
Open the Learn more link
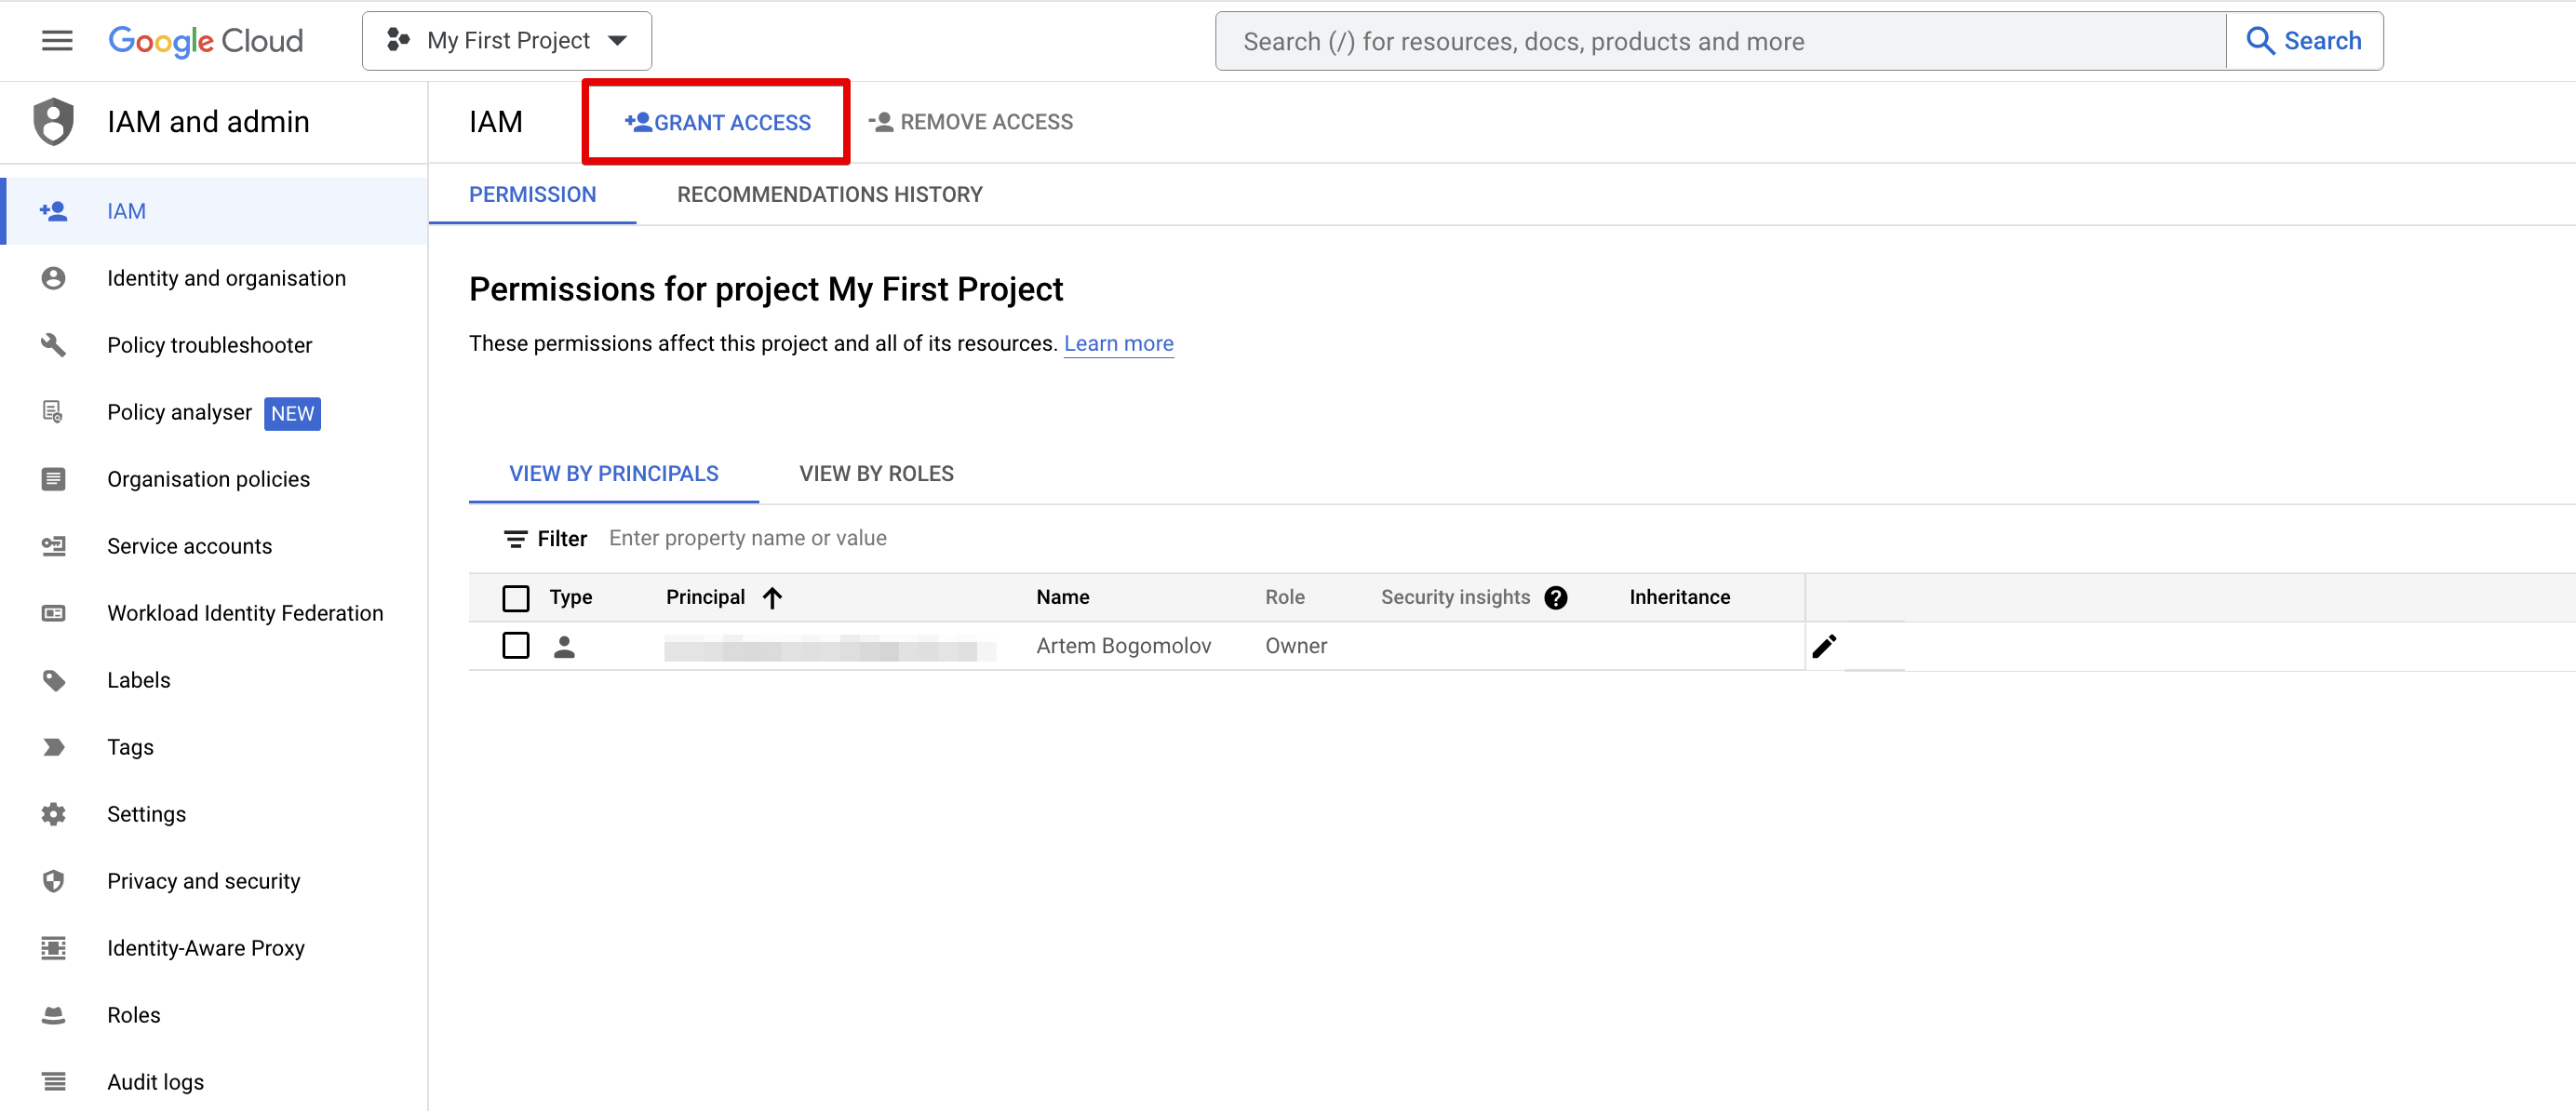(1118, 343)
